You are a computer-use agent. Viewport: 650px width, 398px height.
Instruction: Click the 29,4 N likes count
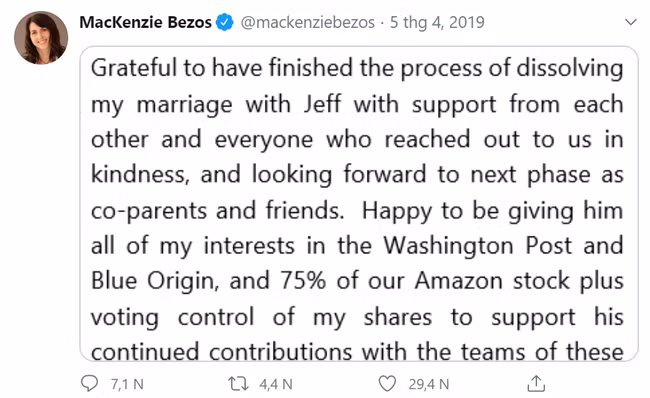429,384
